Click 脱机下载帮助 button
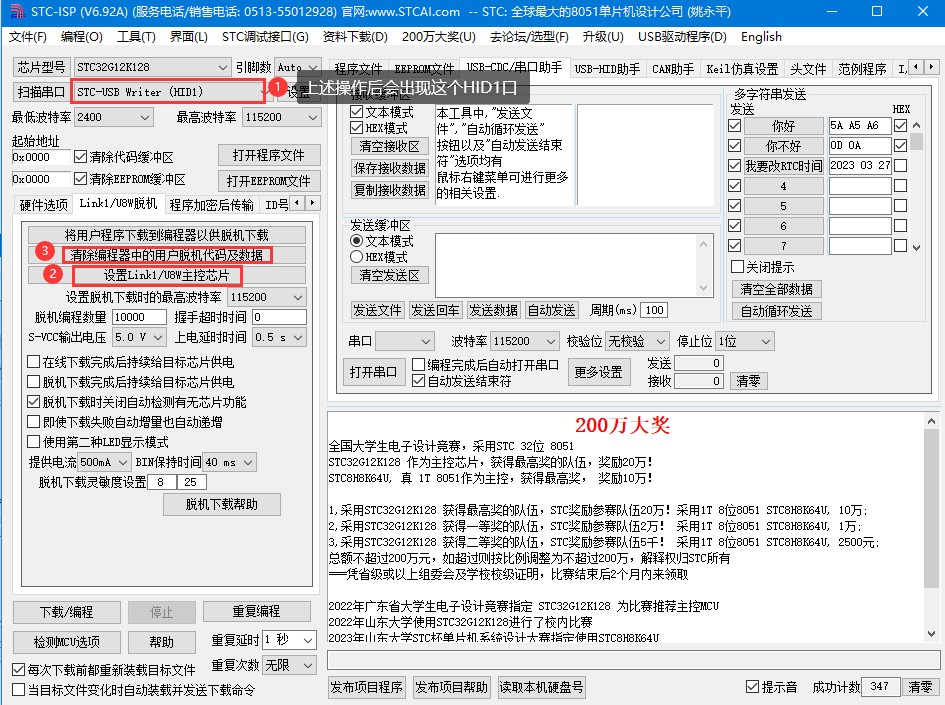This screenshot has width=945, height=705. pos(222,504)
